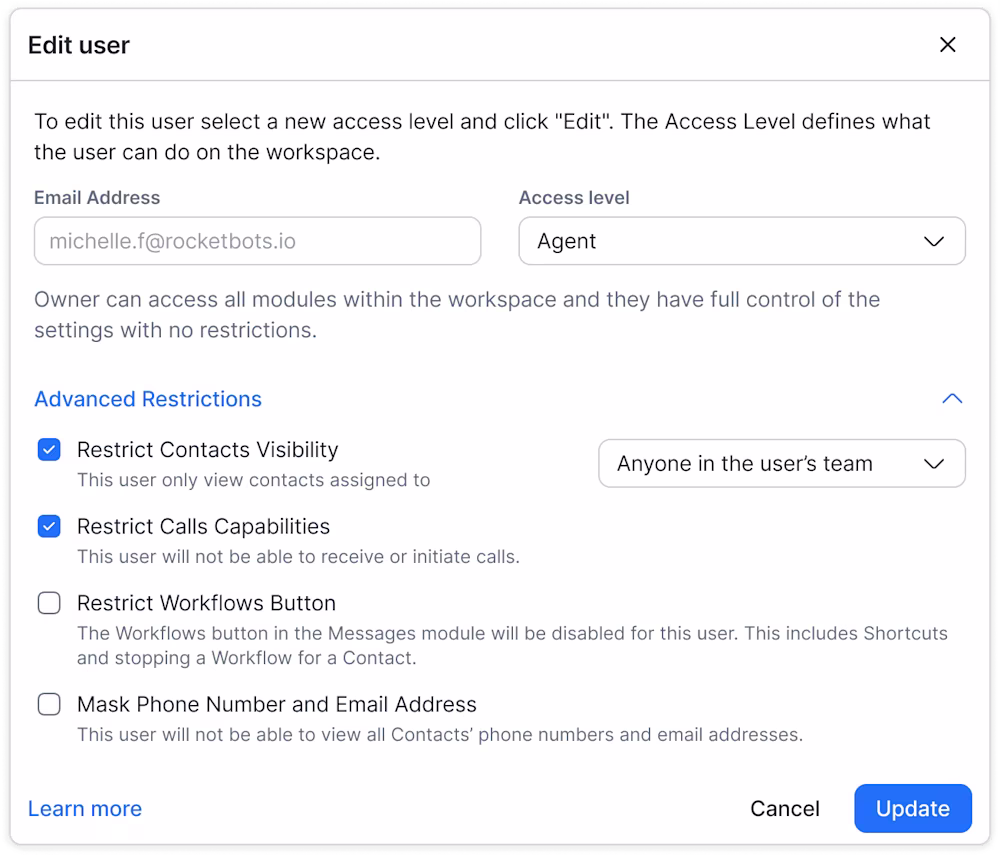The image size is (1000, 856).
Task: Uncheck the Restrict Contacts Visibility checkbox
Action: [49, 450]
